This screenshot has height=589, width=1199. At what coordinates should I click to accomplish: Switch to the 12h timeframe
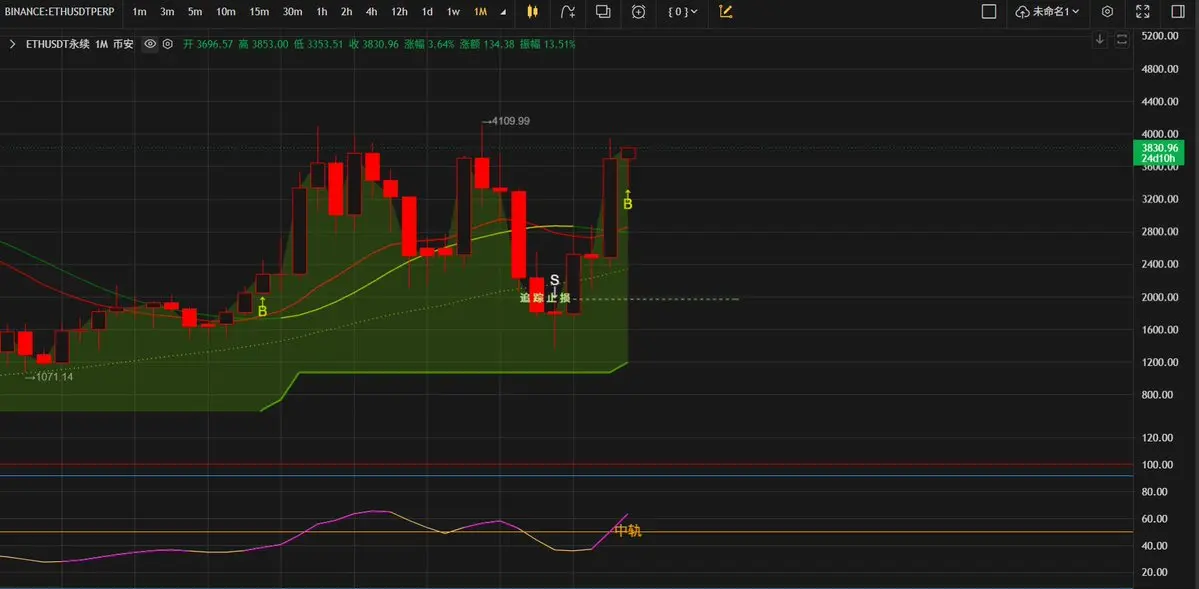coord(399,11)
